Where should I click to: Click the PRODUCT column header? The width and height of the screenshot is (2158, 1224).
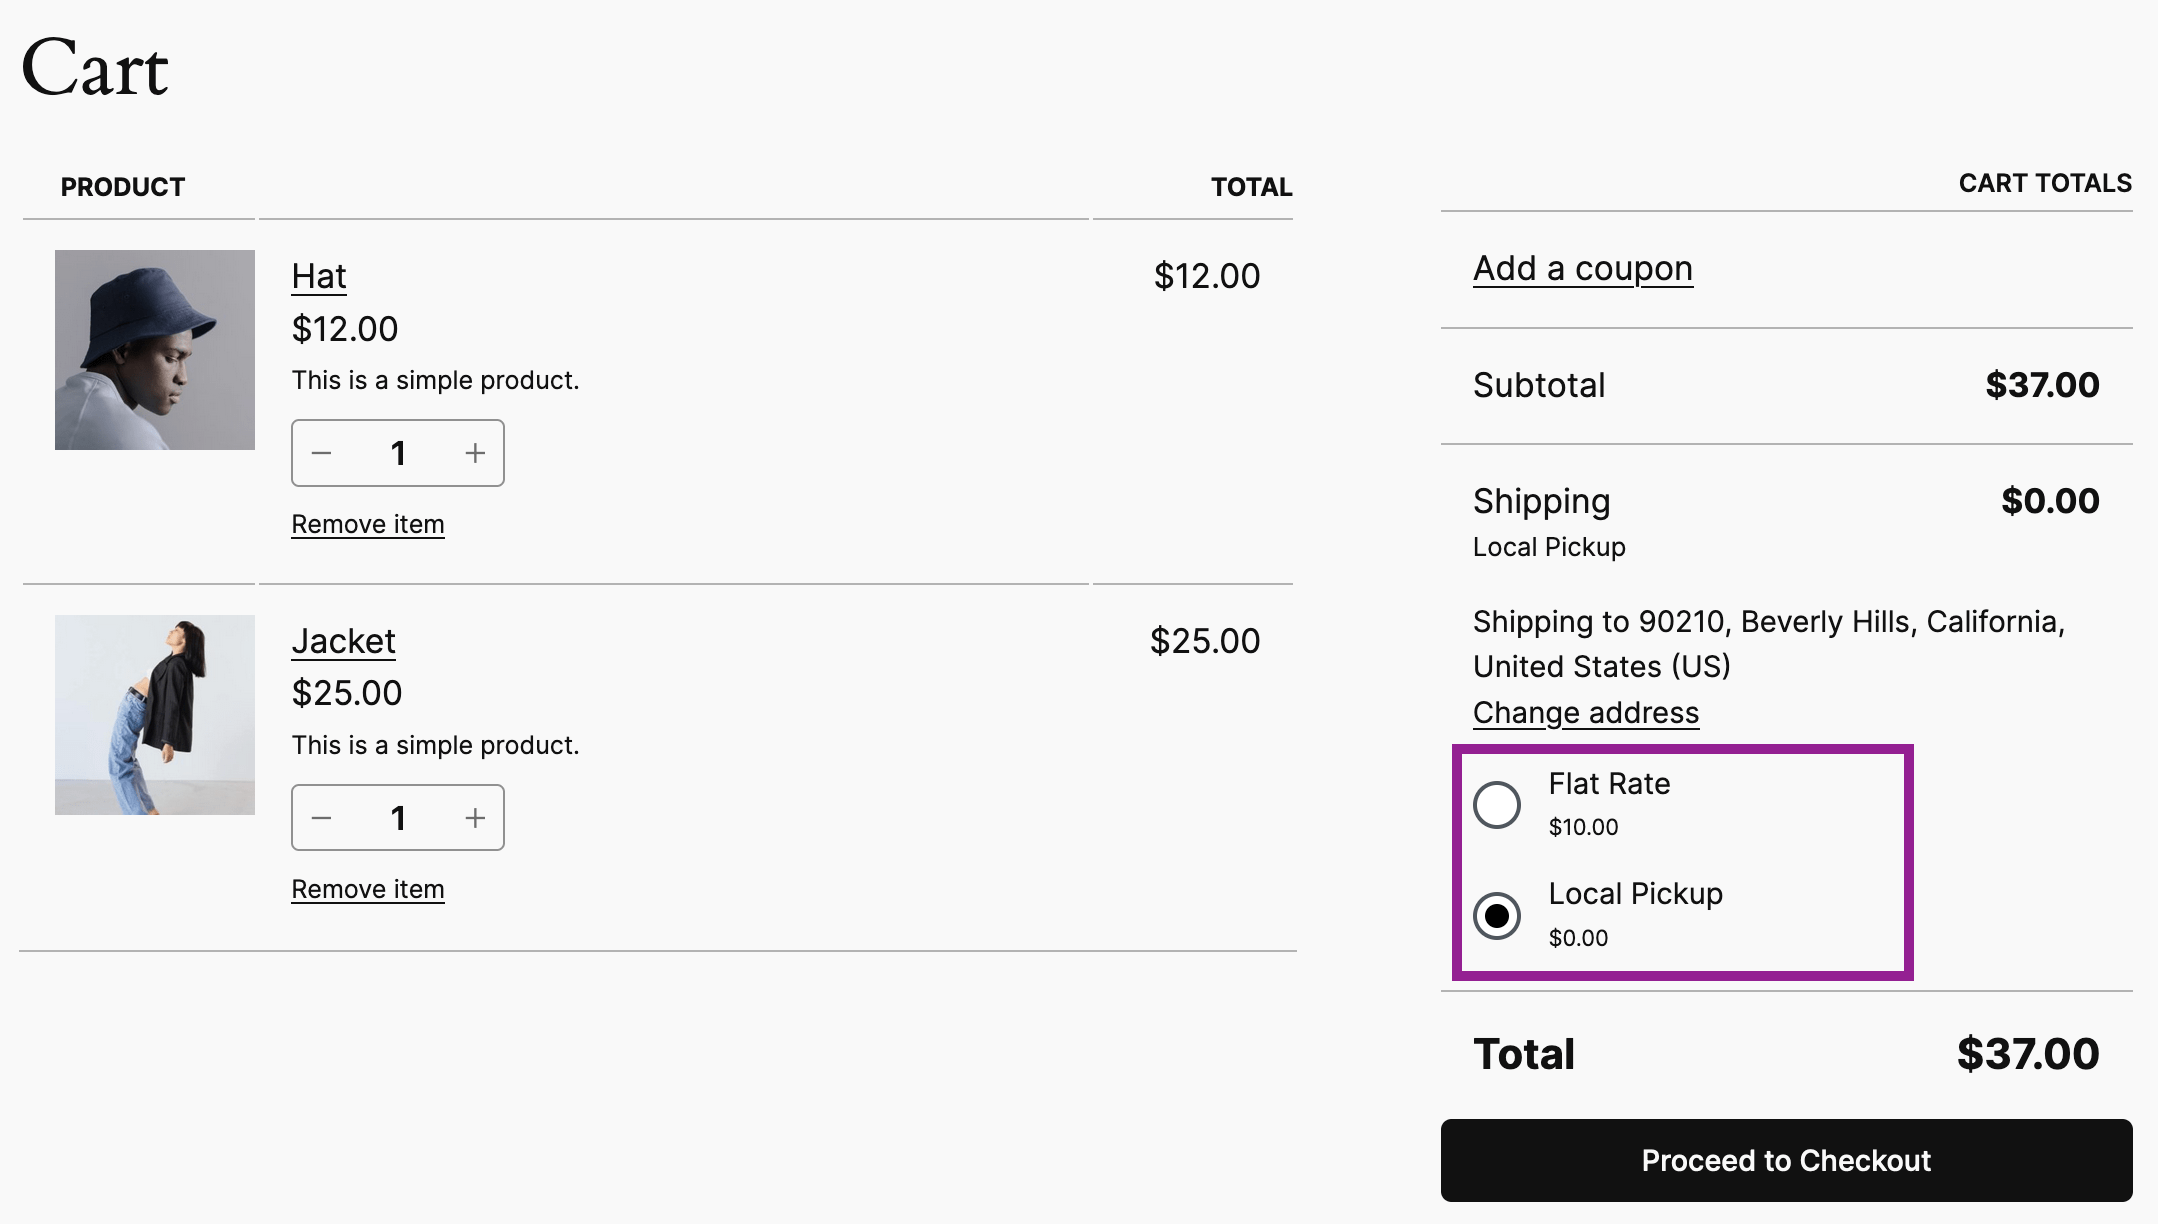click(x=123, y=186)
